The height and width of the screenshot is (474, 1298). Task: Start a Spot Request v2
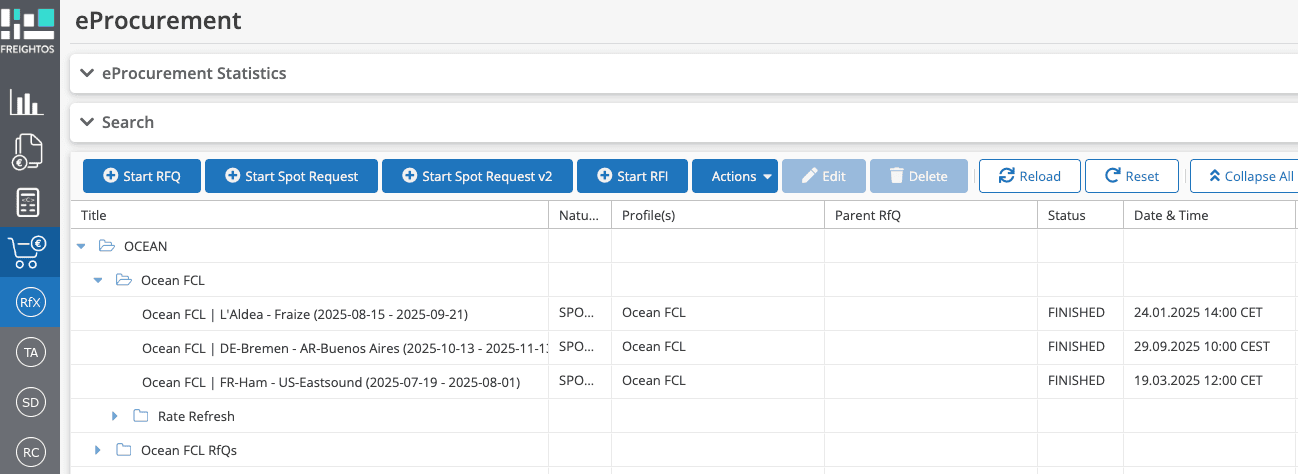pyautogui.click(x=477, y=176)
